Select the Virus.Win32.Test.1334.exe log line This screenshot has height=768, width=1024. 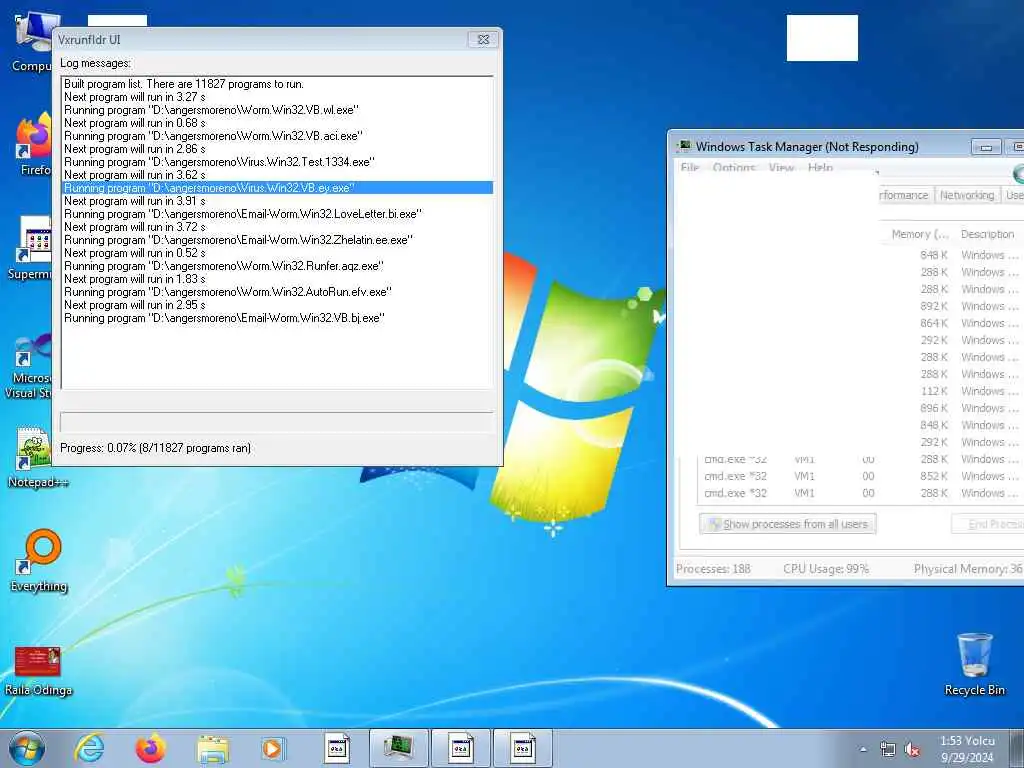277,162
